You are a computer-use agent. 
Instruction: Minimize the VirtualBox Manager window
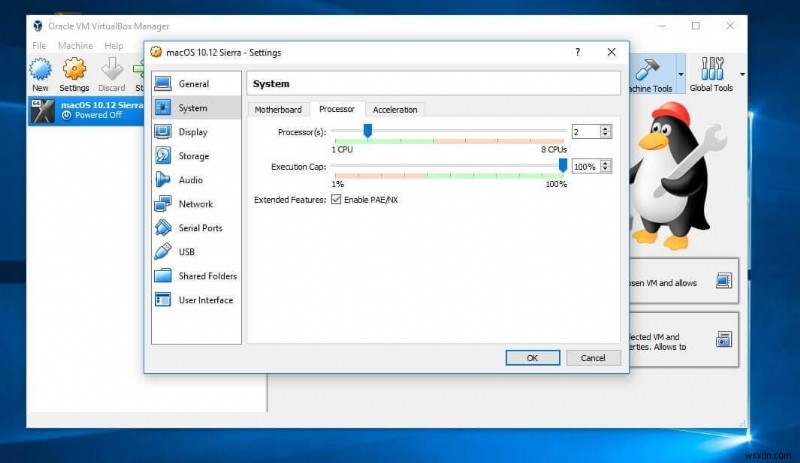[662, 26]
